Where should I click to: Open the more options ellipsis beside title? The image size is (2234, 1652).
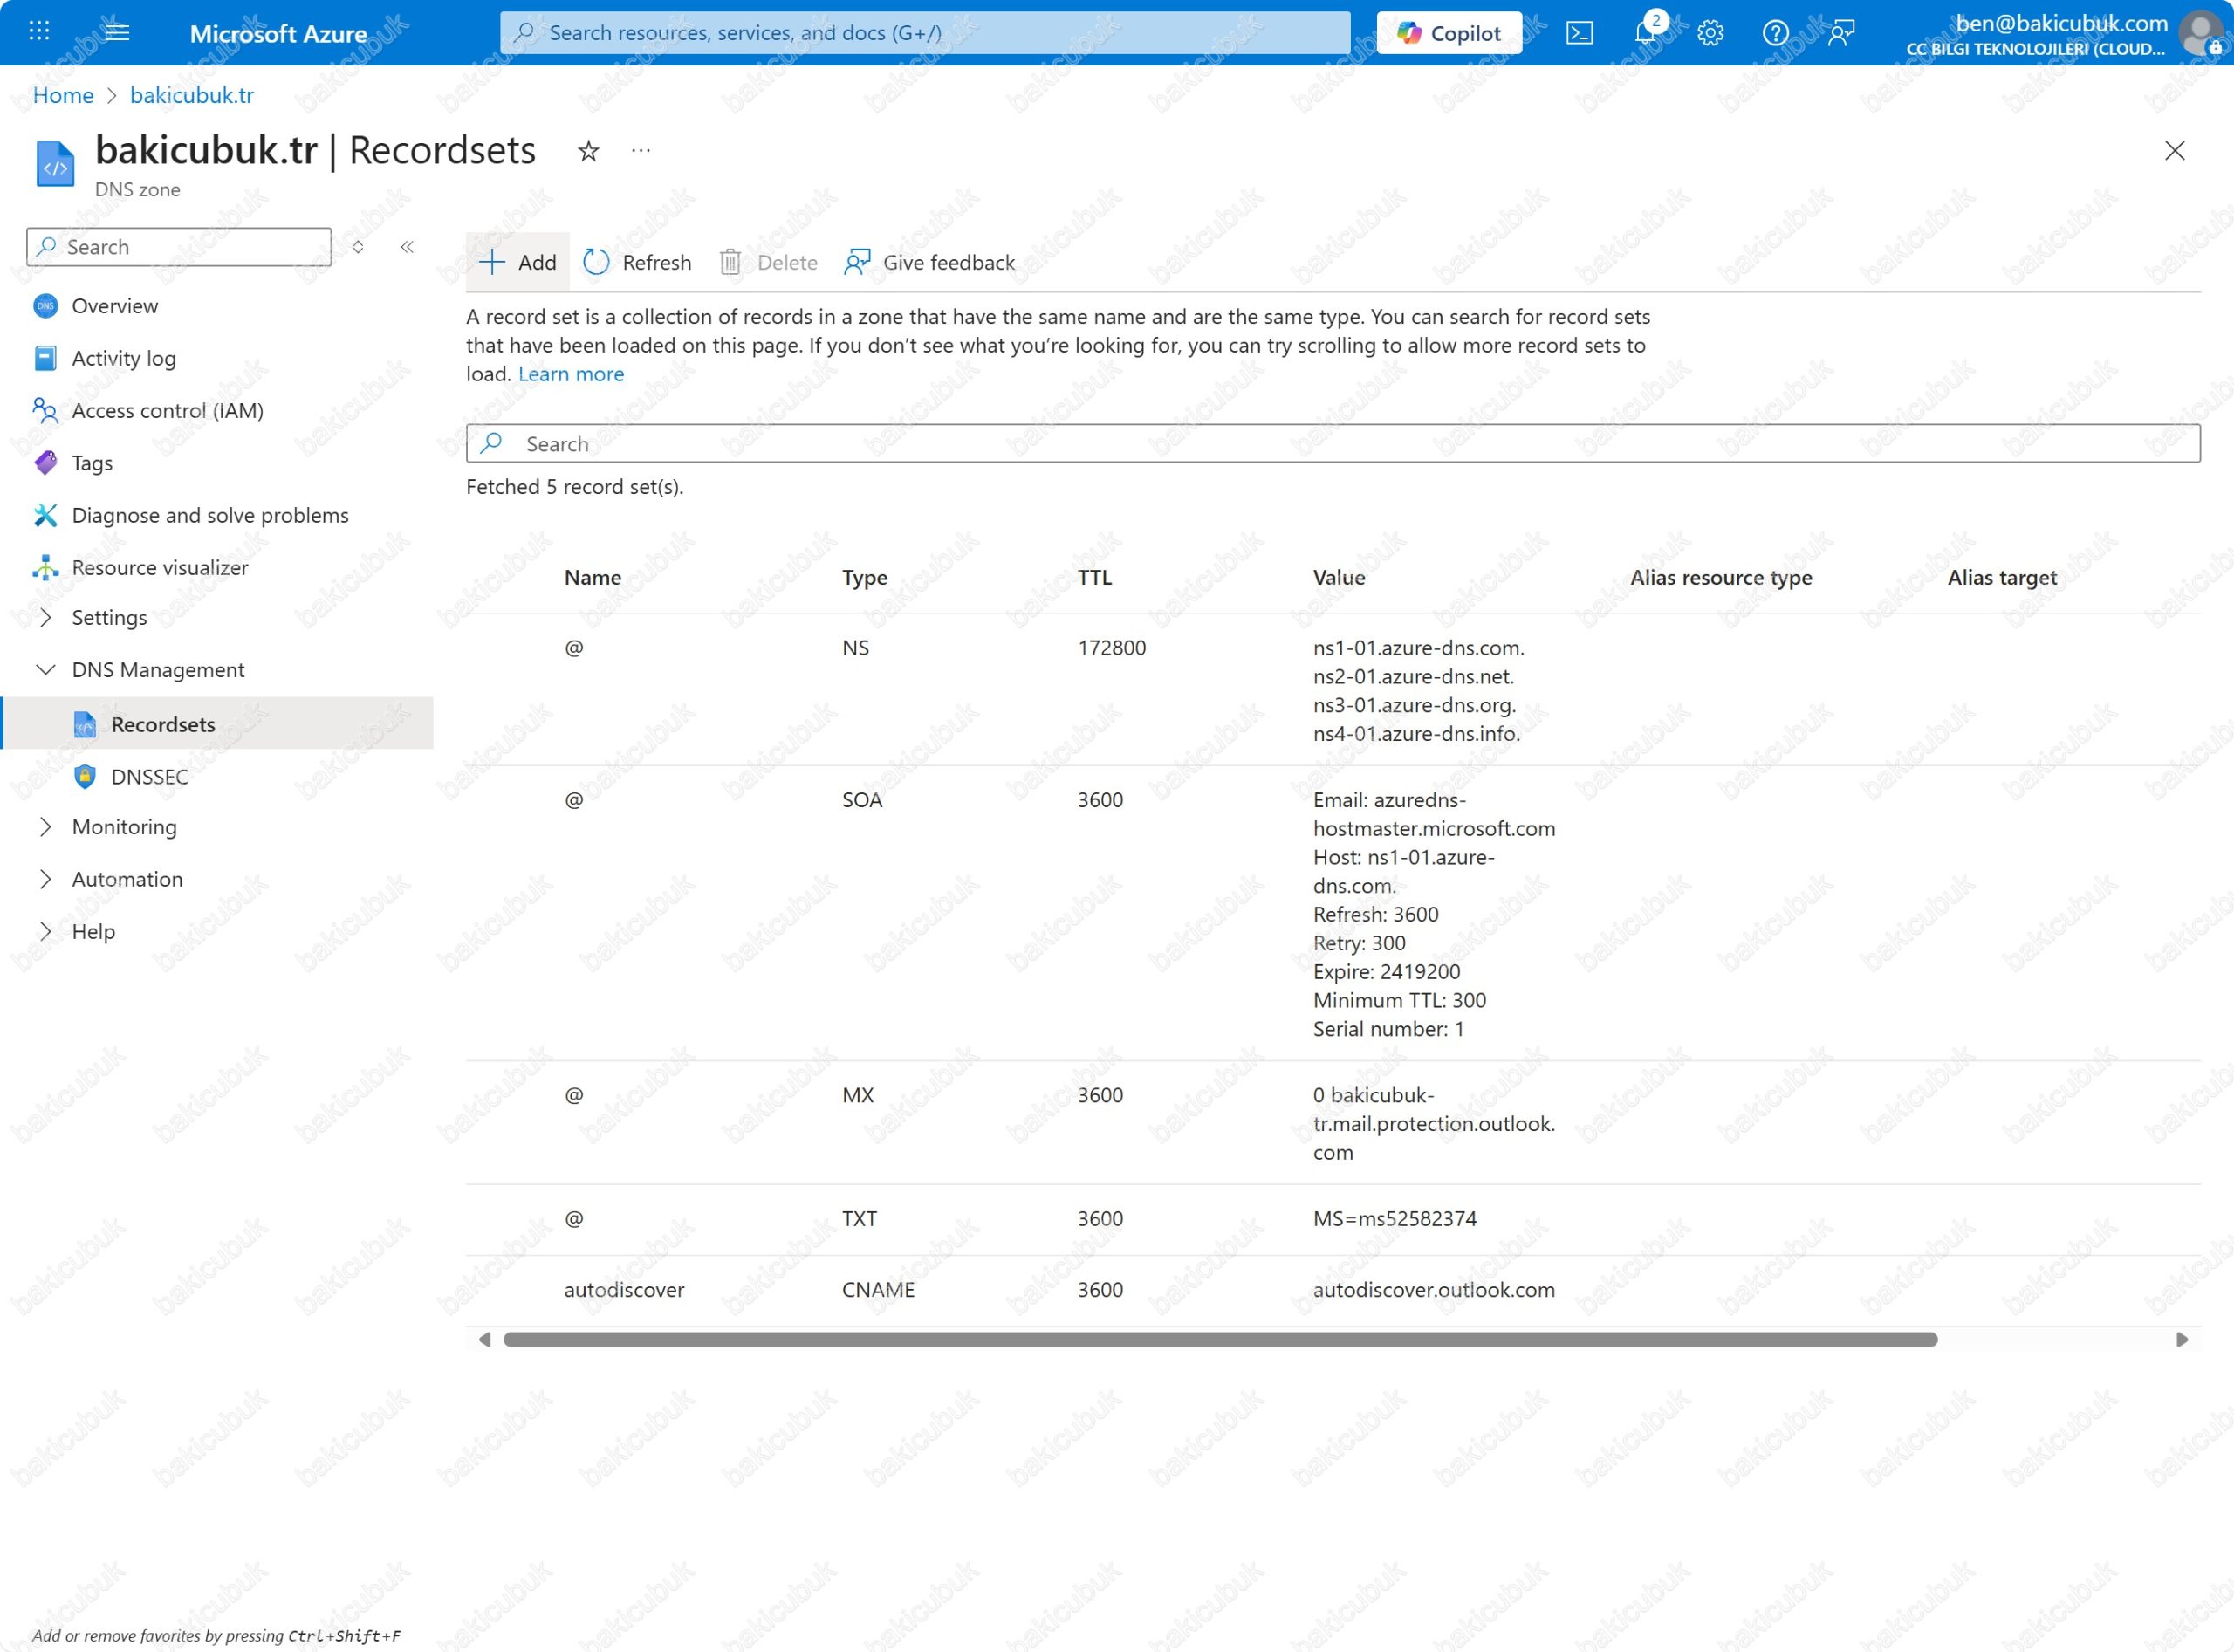click(x=641, y=151)
